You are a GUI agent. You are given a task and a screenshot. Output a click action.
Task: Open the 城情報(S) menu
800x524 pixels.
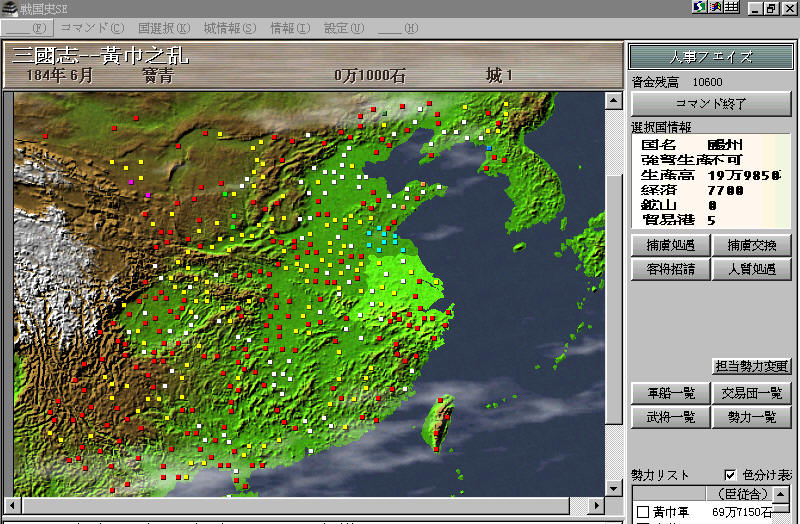pos(229,27)
